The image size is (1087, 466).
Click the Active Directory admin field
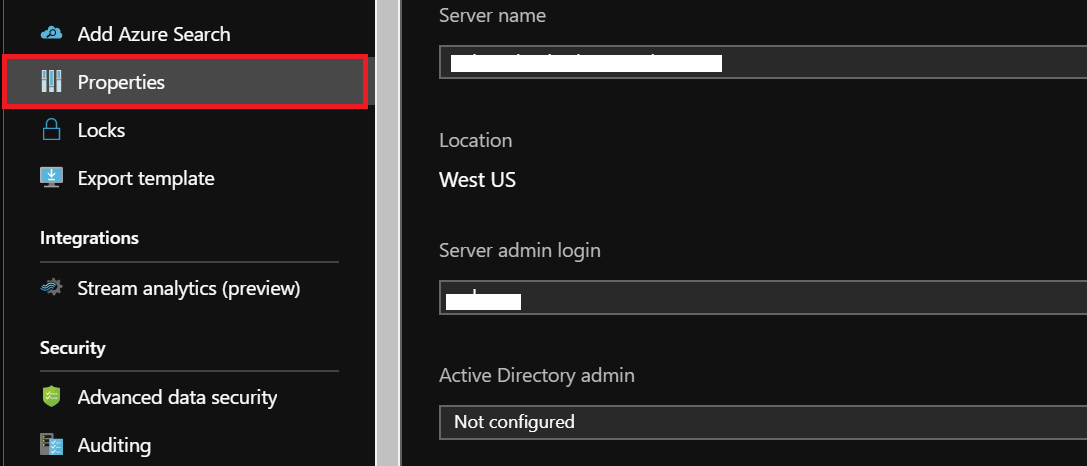click(x=763, y=422)
